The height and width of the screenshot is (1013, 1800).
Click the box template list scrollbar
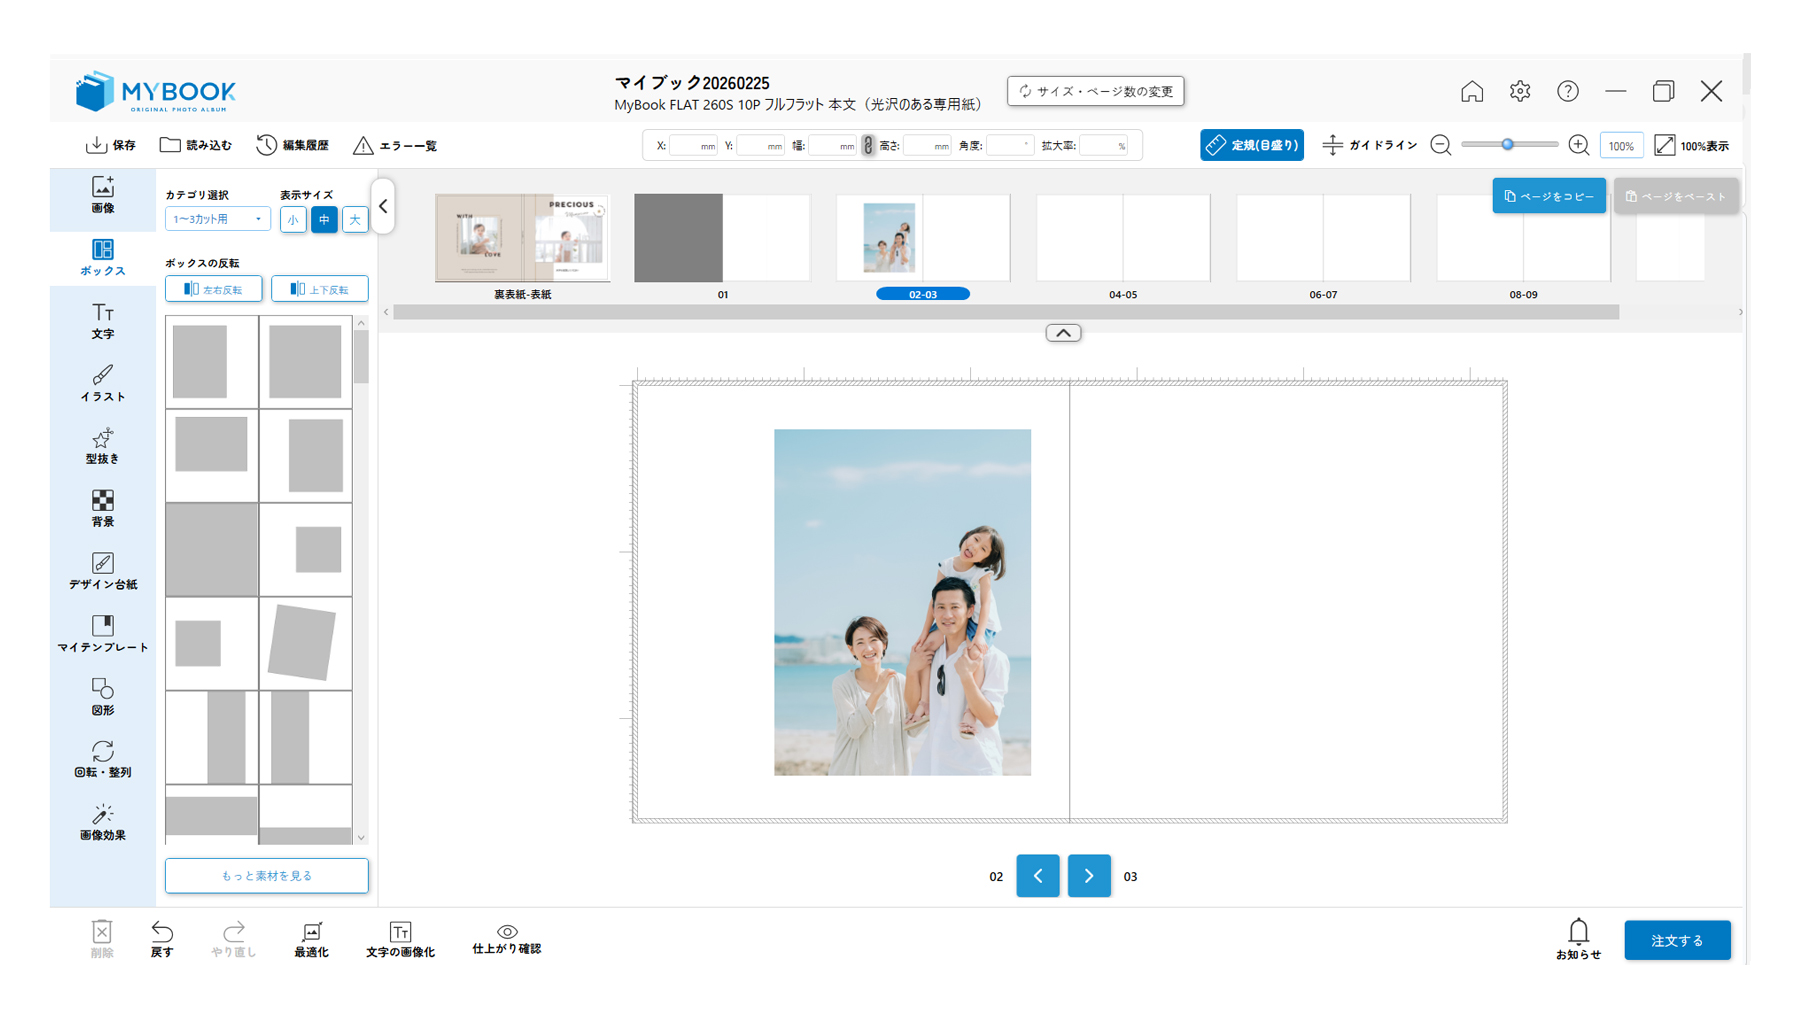click(361, 358)
